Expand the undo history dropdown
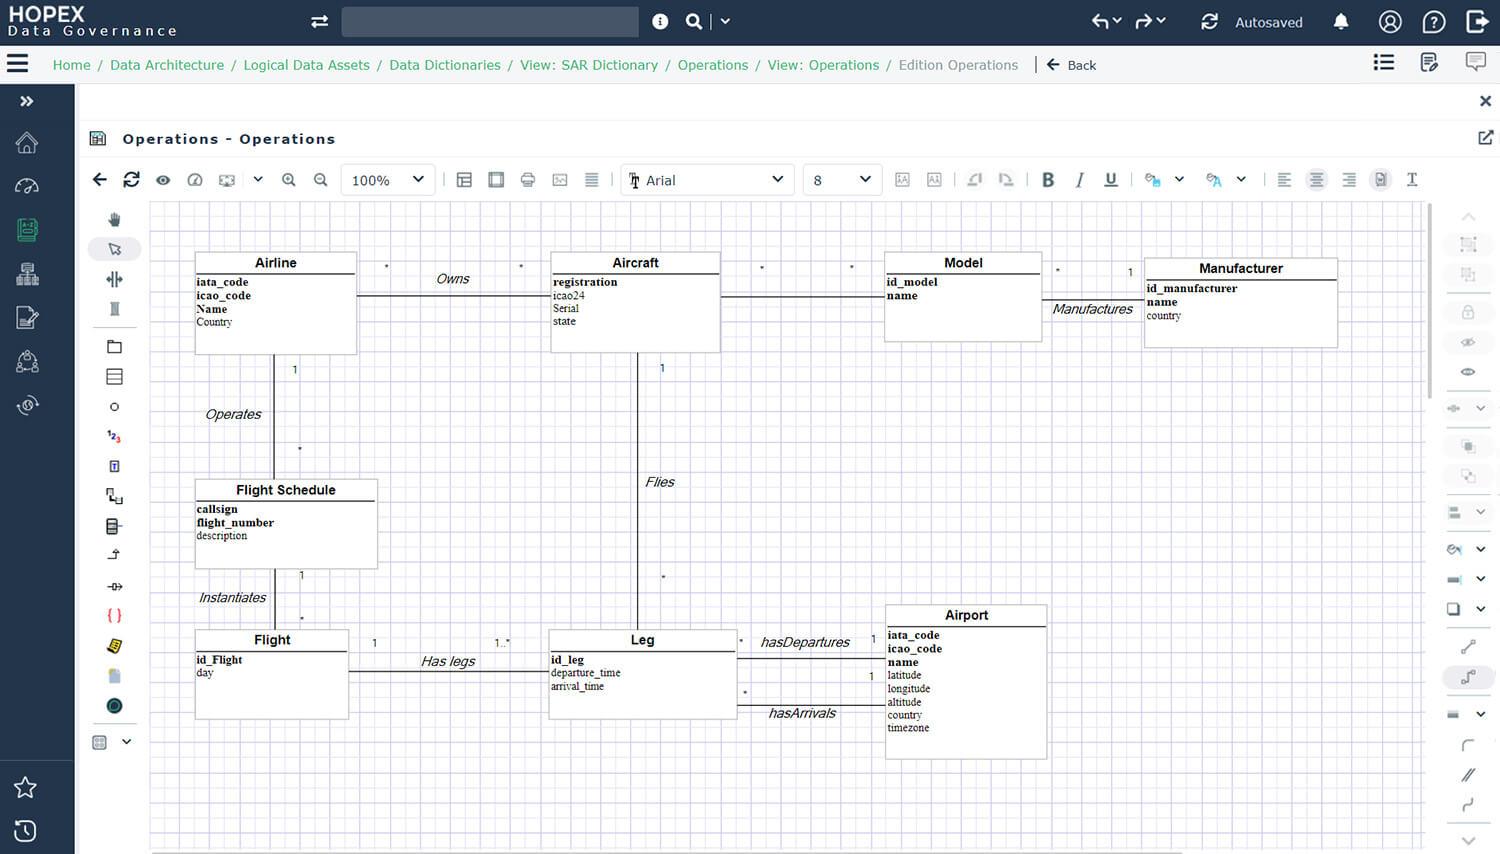The height and width of the screenshot is (854, 1500). tap(1117, 21)
